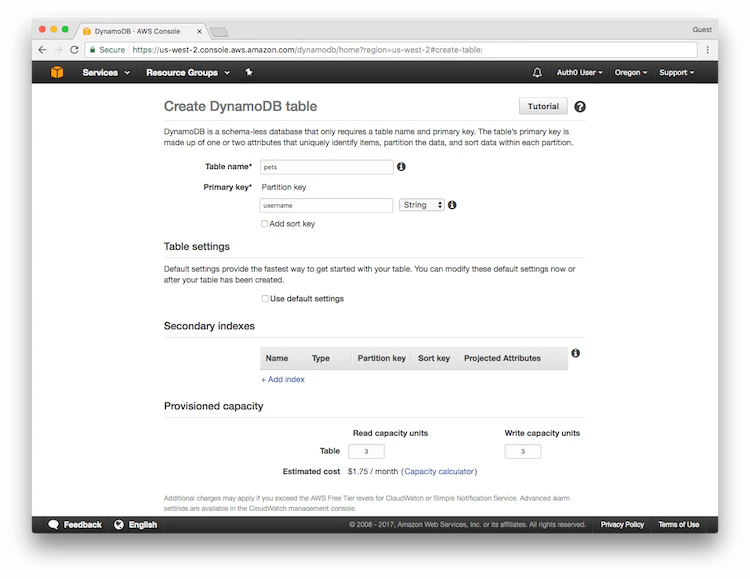Image resolution: width=750 pixels, height=579 pixels.
Task: Click the help question mark icon
Action: click(580, 107)
